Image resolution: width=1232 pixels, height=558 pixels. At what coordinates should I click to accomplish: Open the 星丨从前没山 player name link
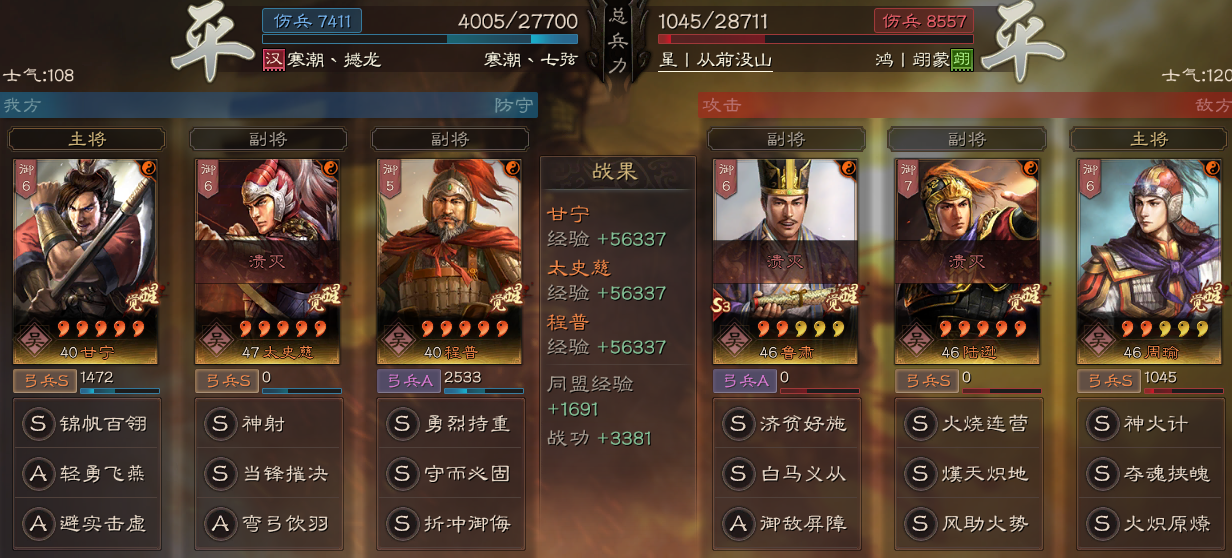(x=715, y=60)
